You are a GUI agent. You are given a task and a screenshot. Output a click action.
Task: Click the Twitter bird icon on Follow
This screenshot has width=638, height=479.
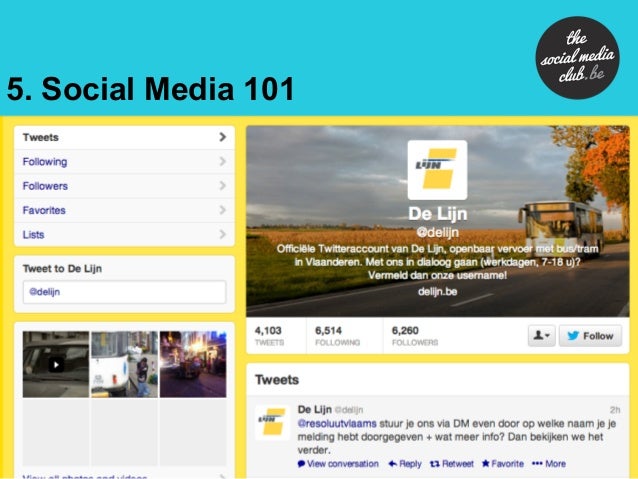coord(573,336)
